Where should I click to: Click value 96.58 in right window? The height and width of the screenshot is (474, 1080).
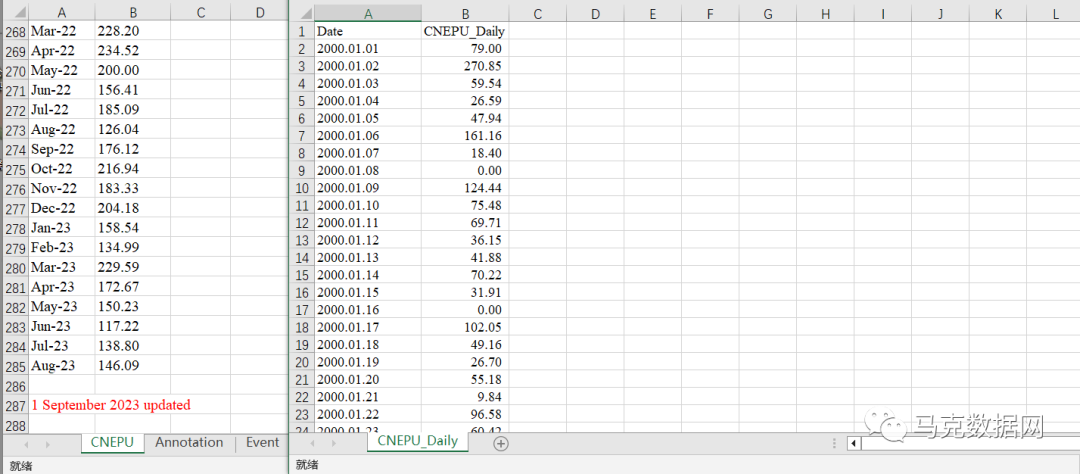click(466, 414)
